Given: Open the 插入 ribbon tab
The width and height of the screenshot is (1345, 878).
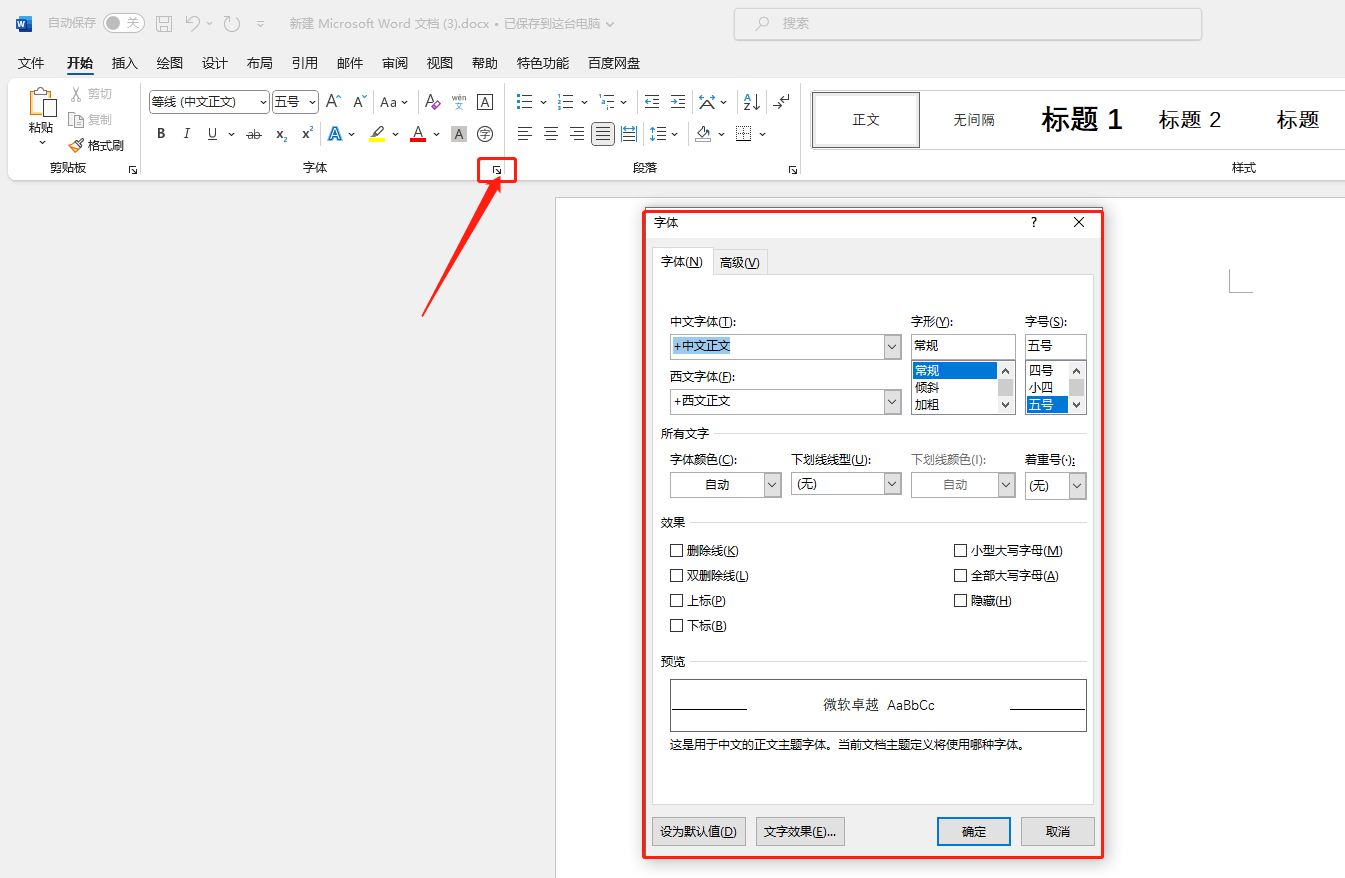Looking at the screenshot, I should [x=125, y=63].
